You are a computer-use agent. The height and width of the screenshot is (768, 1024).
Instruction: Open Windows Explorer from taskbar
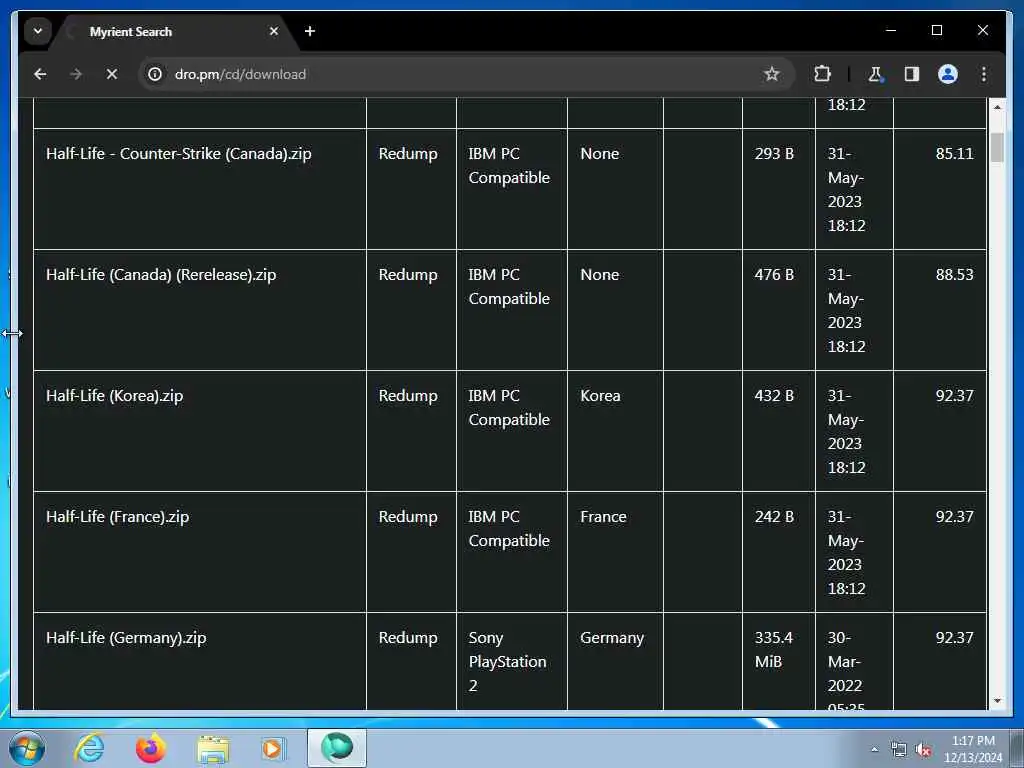[213, 748]
